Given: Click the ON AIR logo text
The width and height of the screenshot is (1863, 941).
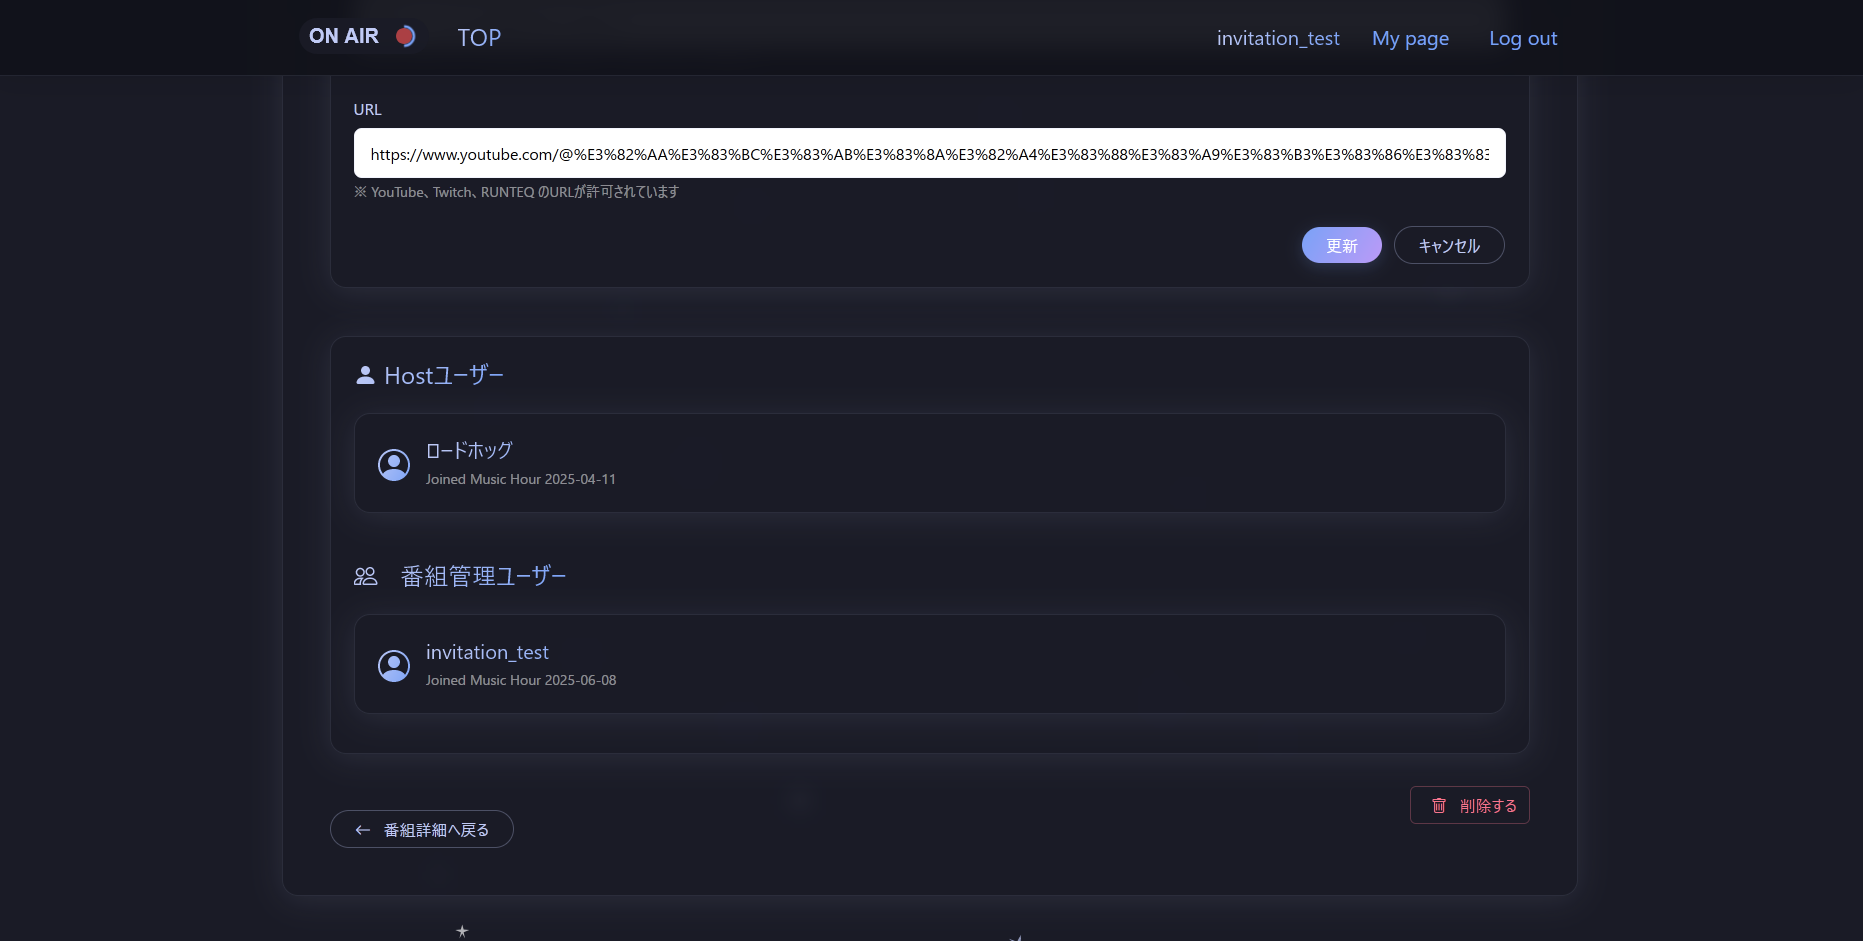Looking at the screenshot, I should [344, 35].
